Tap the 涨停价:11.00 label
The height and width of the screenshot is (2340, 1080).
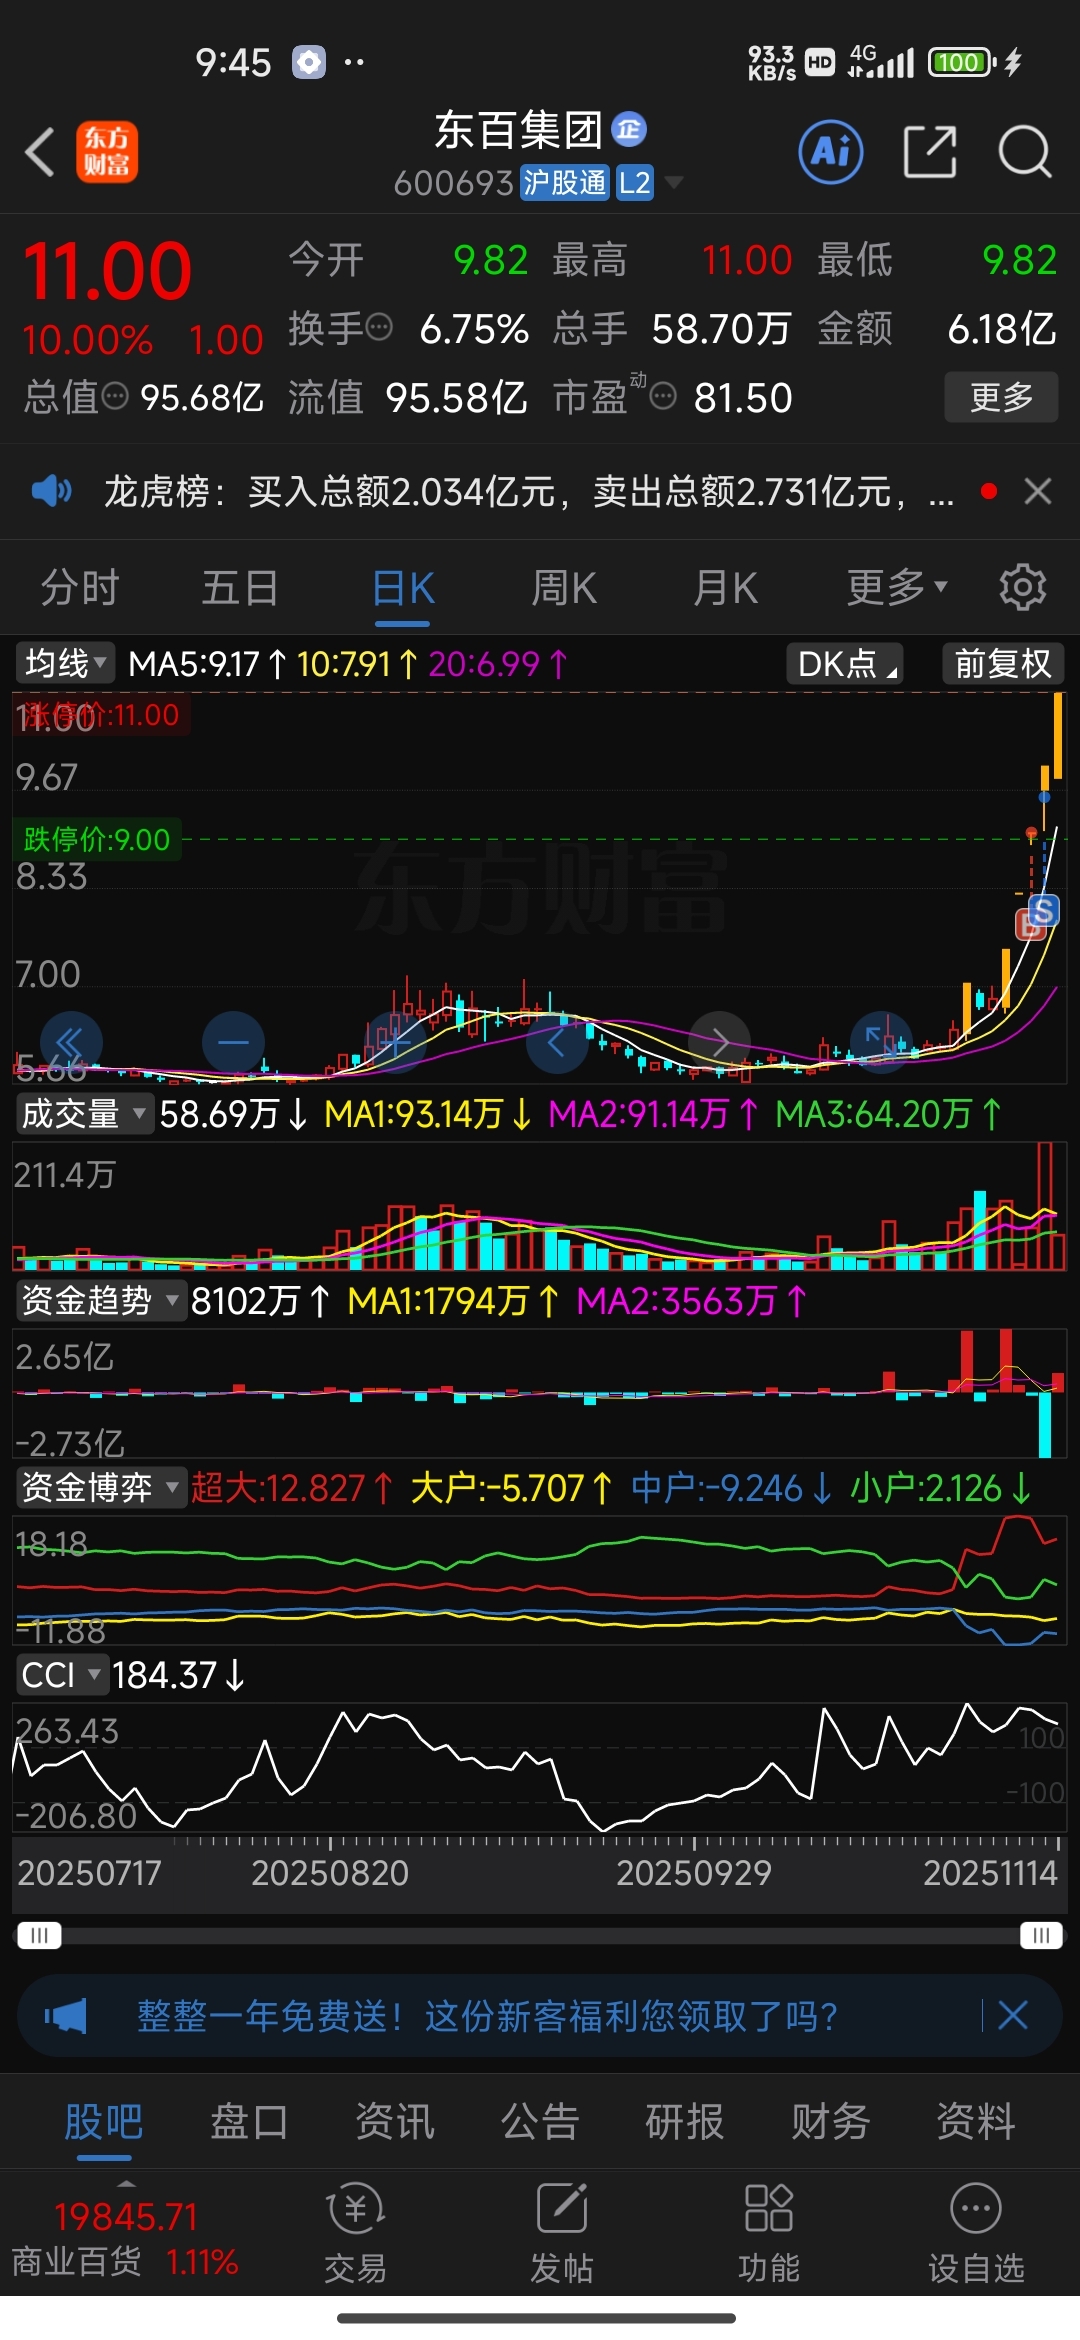coord(101,715)
